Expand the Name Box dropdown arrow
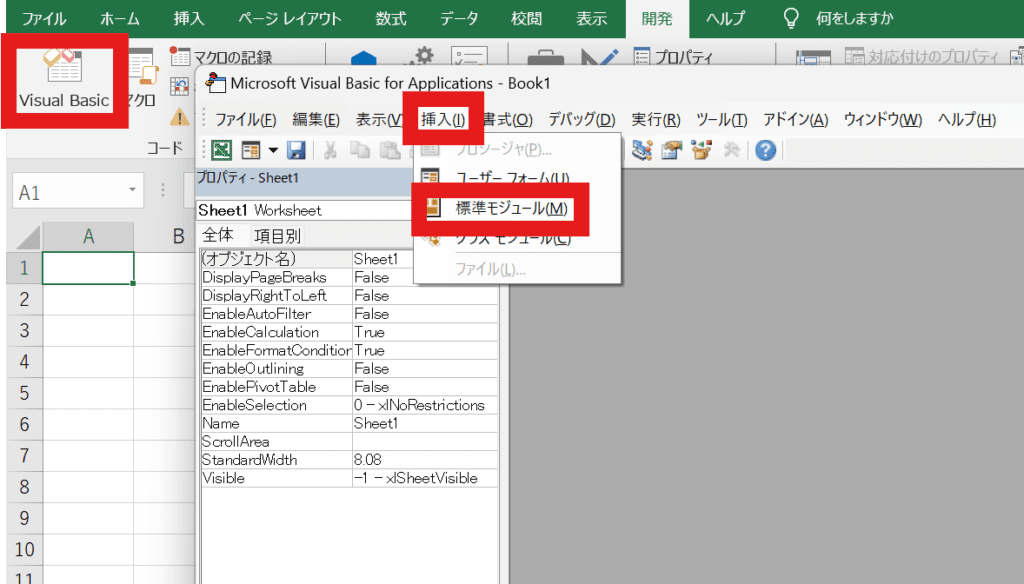This screenshot has width=1024, height=584. pos(132,192)
